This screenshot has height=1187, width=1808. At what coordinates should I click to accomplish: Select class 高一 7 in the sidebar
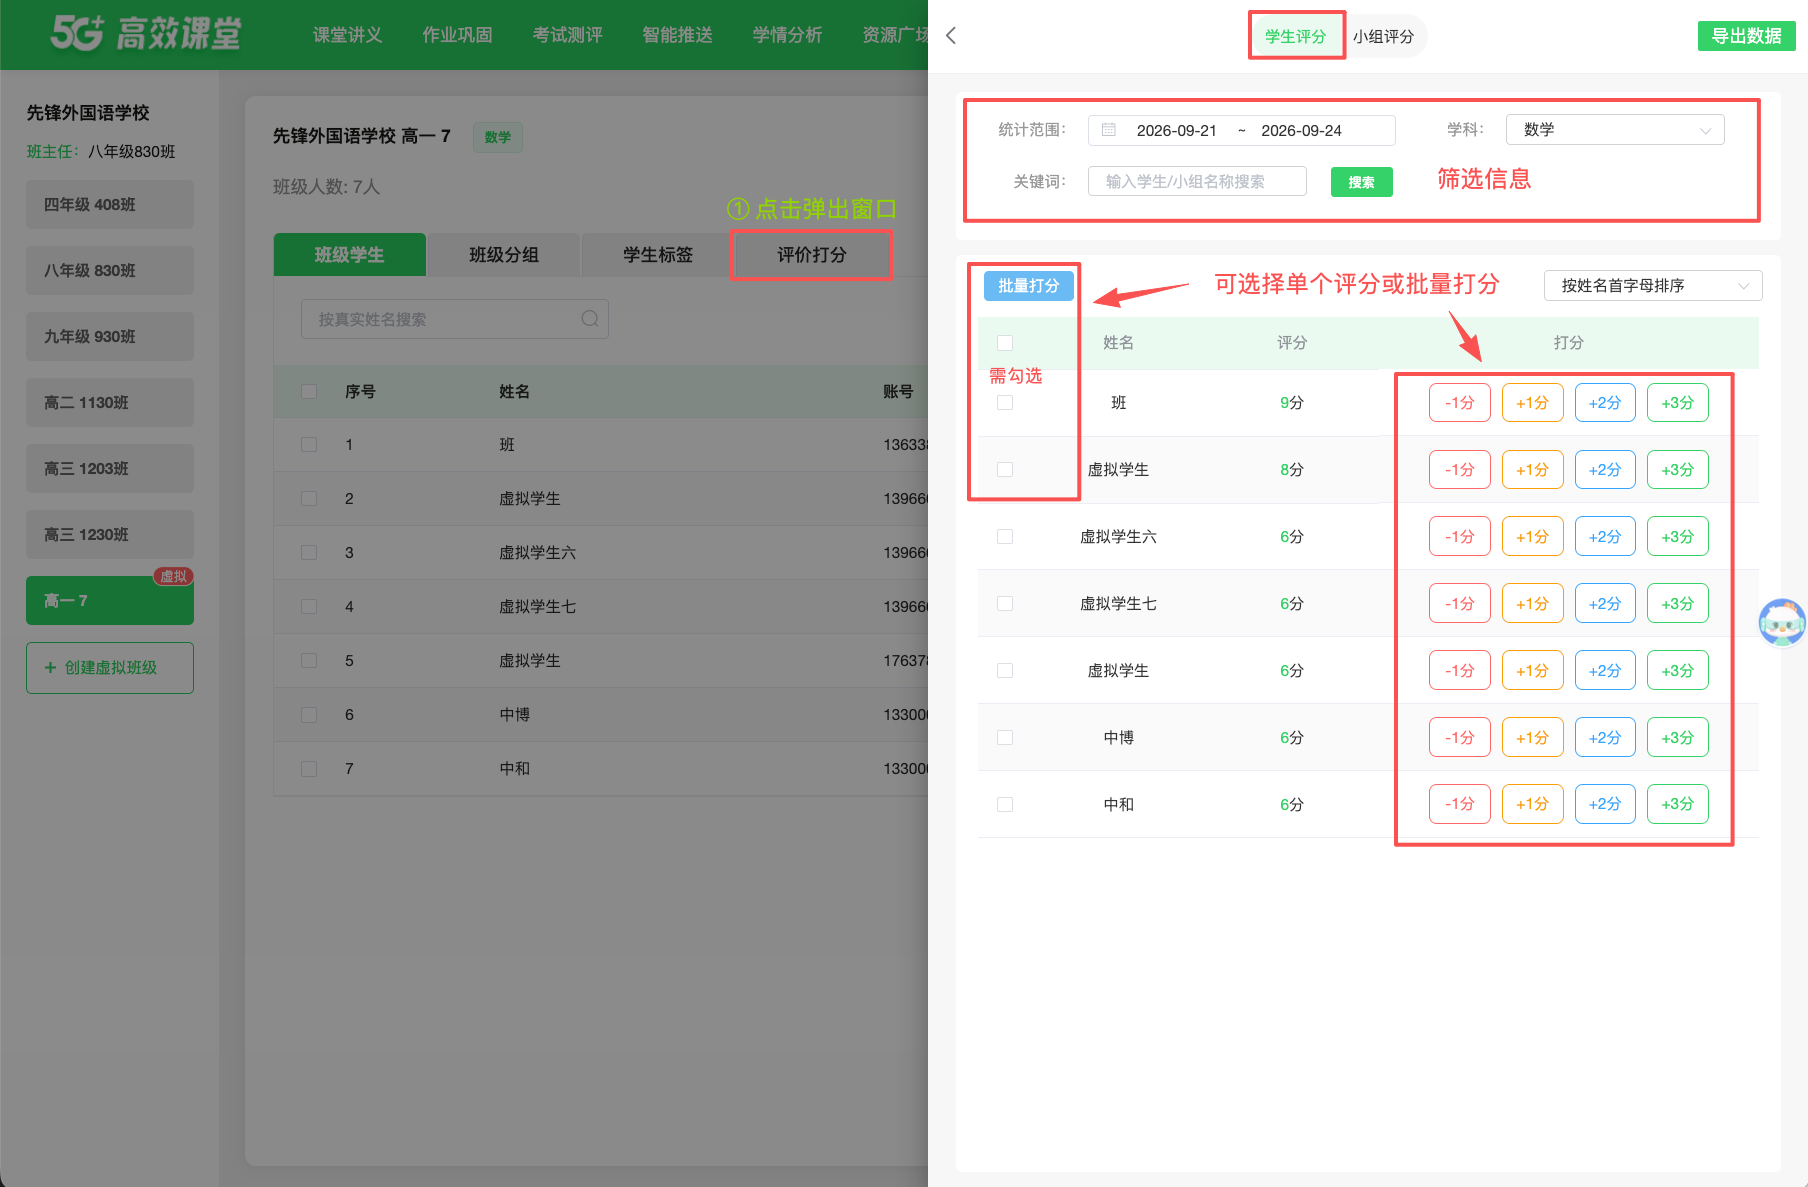(x=110, y=601)
